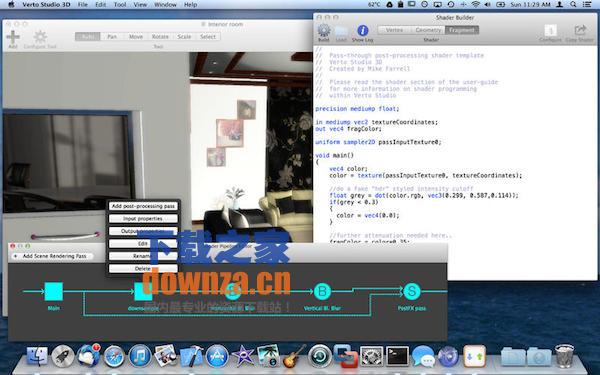600x375 pixels.
Task: Choose Delete from the pass popup
Action: [143, 269]
